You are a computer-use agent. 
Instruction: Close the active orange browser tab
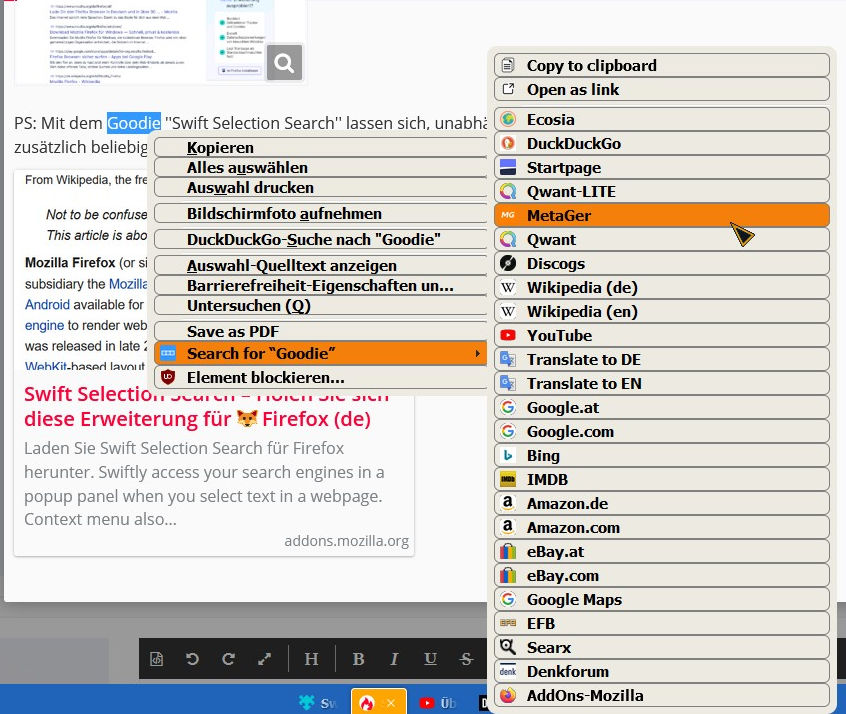tap(392, 703)
